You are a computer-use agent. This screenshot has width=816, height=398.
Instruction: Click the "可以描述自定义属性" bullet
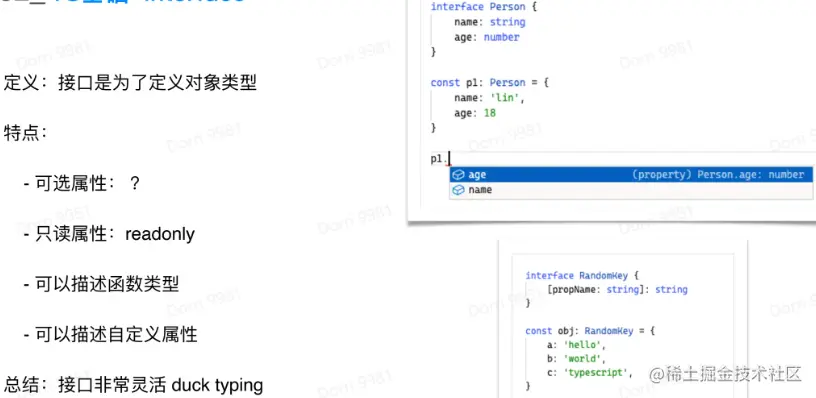click(110, 335)
